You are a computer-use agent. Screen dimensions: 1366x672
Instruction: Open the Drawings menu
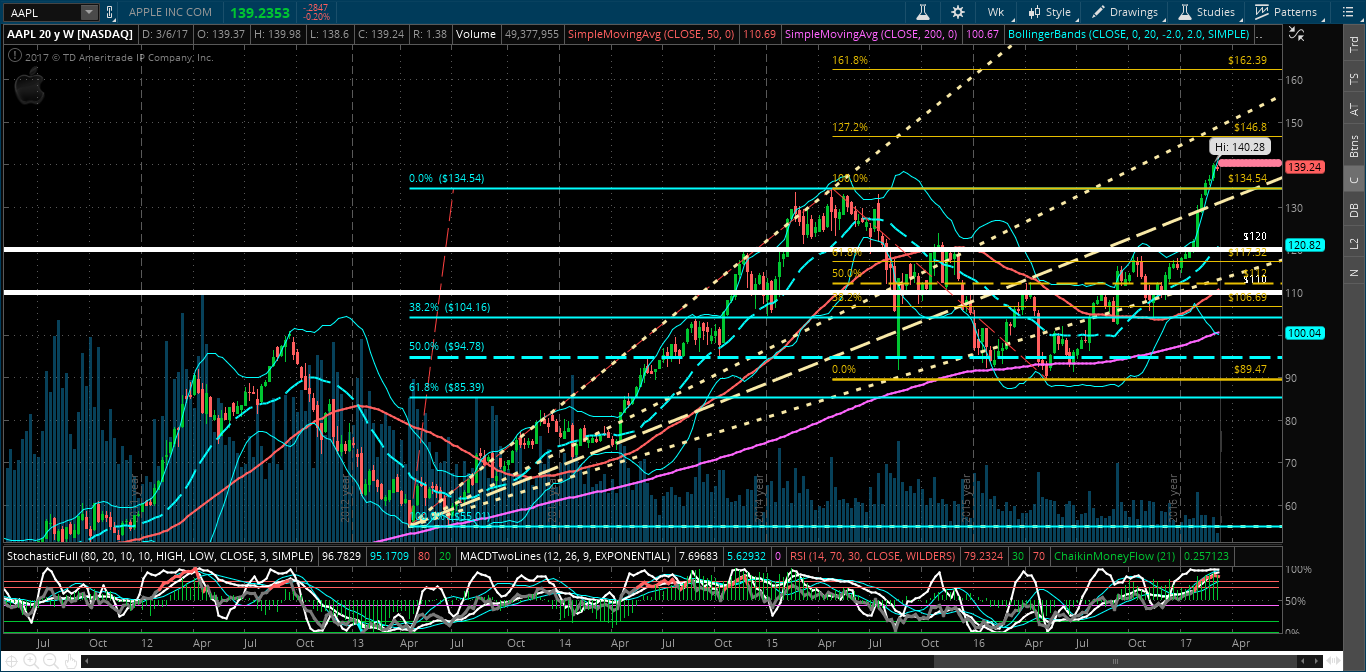1125,12
